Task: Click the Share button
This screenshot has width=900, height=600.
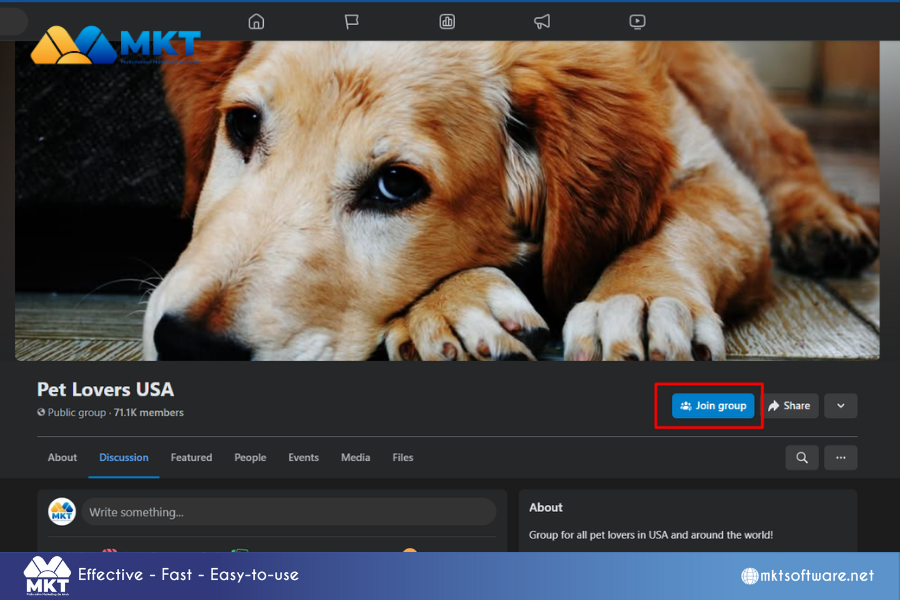Action: 790,406
